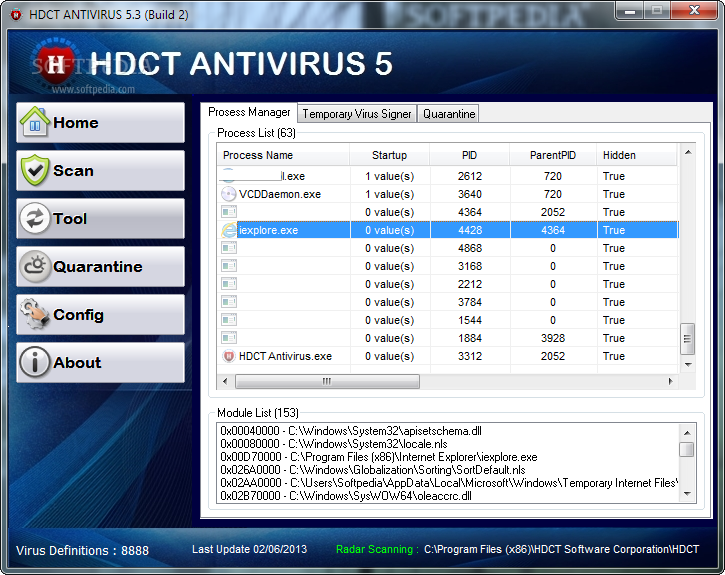Image resolution: width=725 pixels, height=575 pixels.
Task: Click the Quarantine sun-cloud icon
Action: 35,266
